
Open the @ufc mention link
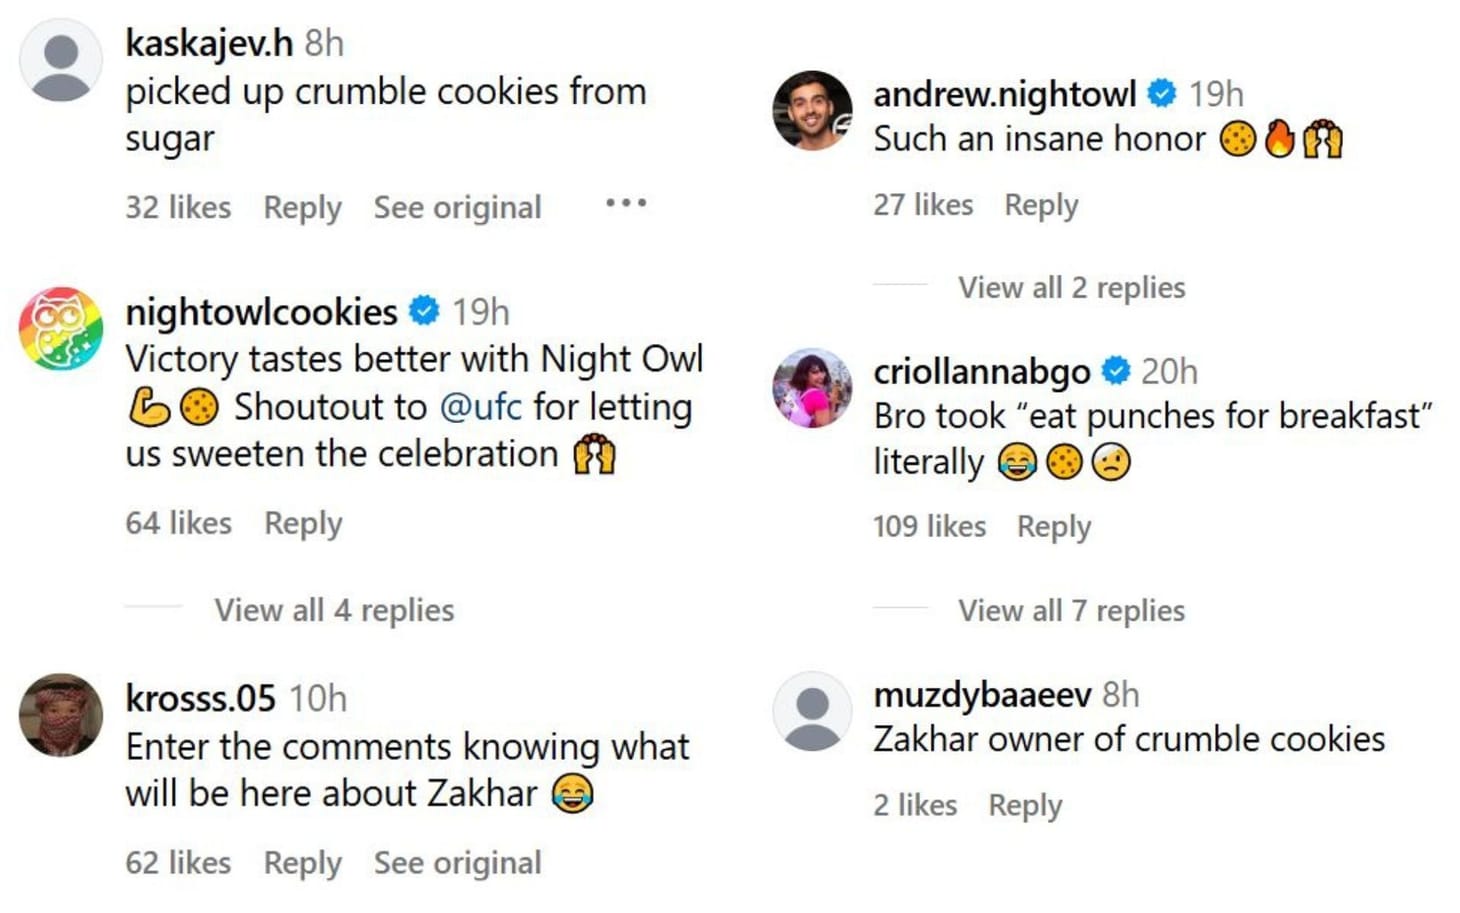pos(482,406)
